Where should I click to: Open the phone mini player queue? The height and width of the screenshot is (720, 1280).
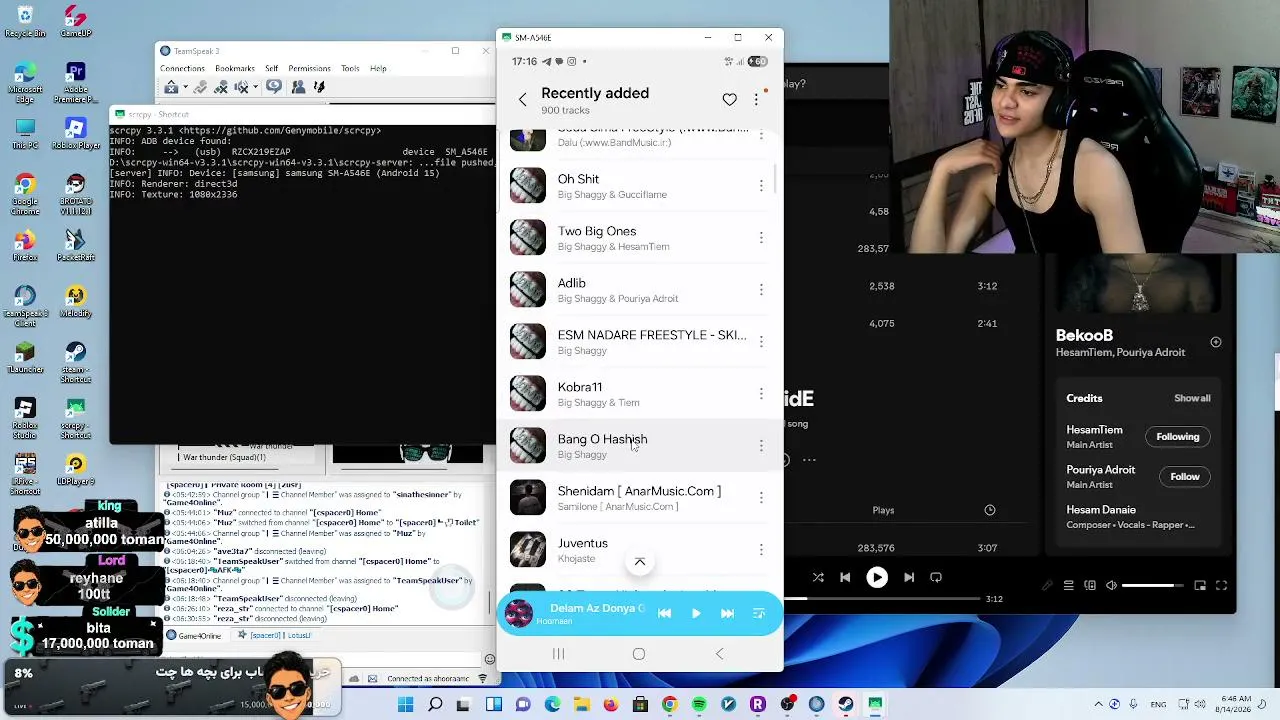pos(759,613)
